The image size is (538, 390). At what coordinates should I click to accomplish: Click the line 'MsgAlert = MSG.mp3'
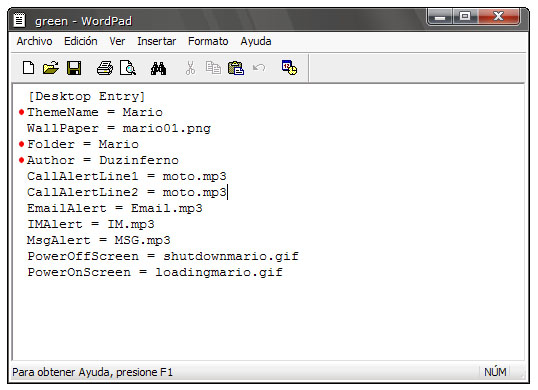pos(98,240)
